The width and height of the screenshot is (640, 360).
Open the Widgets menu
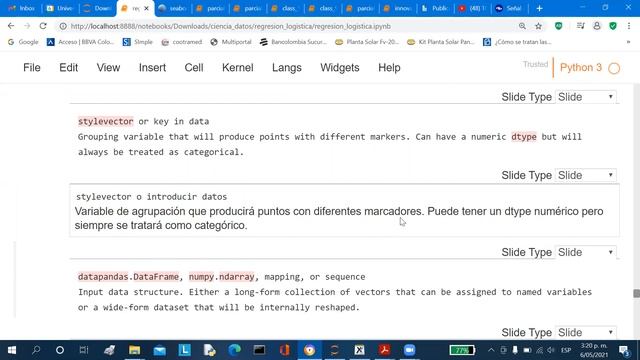point(340,68)
